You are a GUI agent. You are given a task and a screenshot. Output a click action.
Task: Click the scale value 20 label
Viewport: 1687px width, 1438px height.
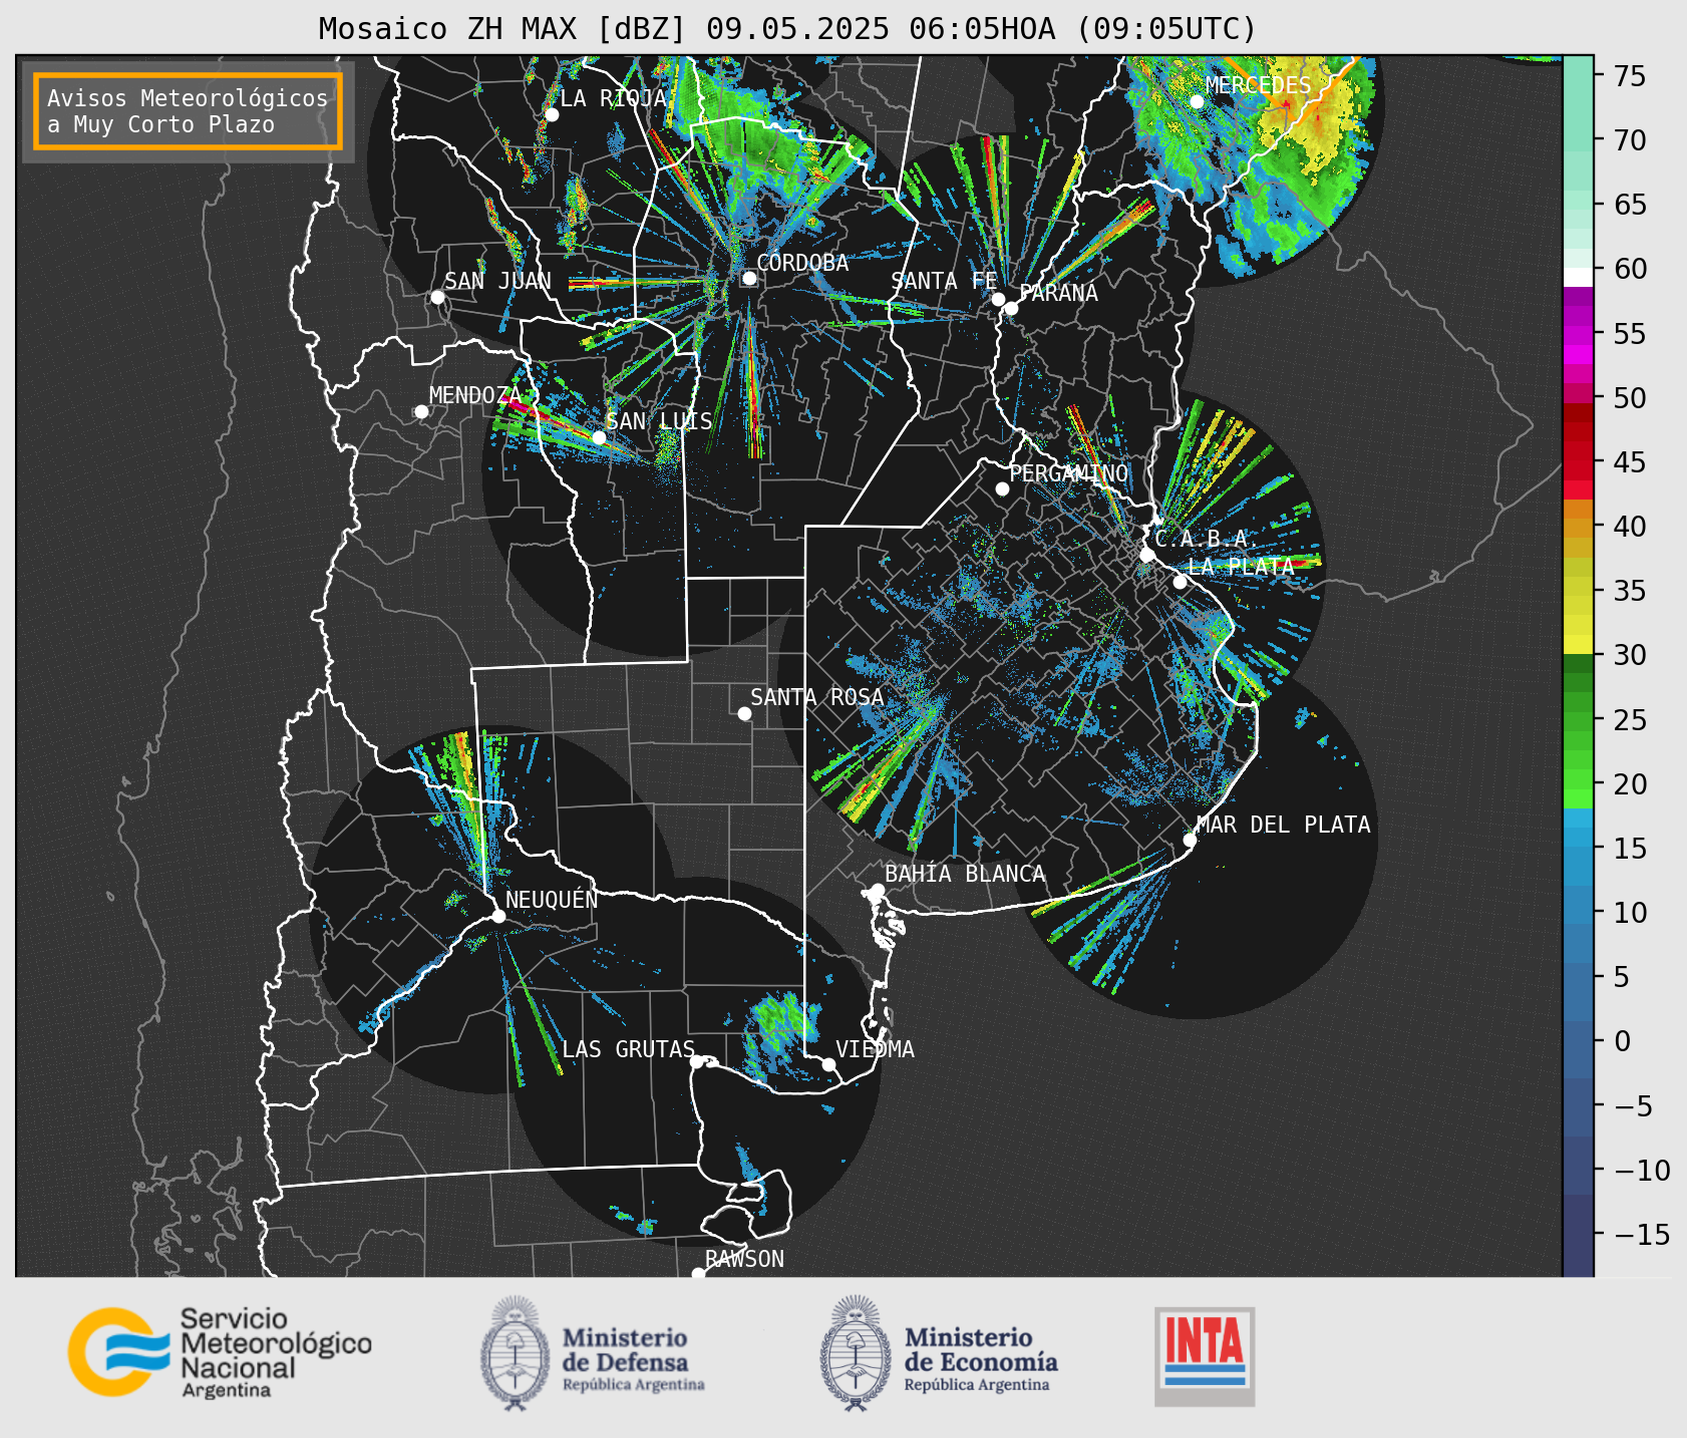tap(1629, 784)
